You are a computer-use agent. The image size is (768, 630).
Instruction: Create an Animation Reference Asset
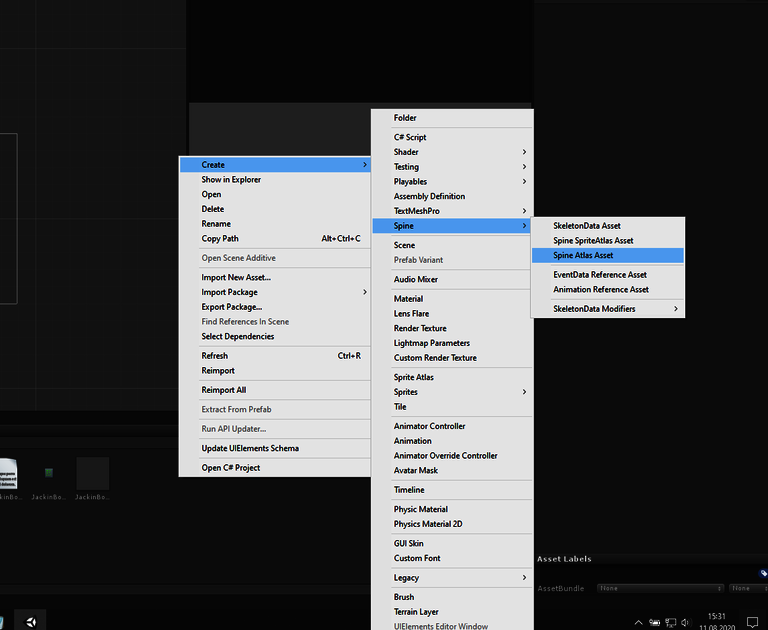[x=607, y=290]
